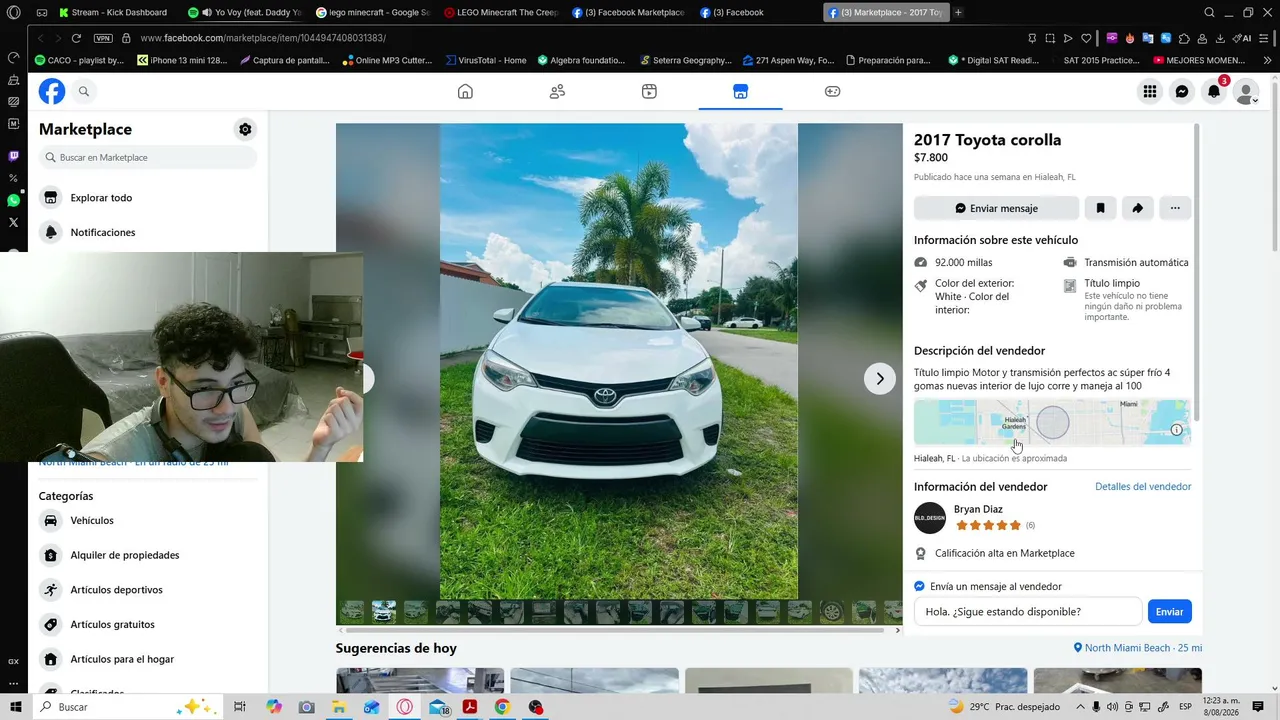The height and width of the screenshot is (720, 1280).
Task: Change location North Miami Beach · 25 mi
Action: click(1137, 648)
